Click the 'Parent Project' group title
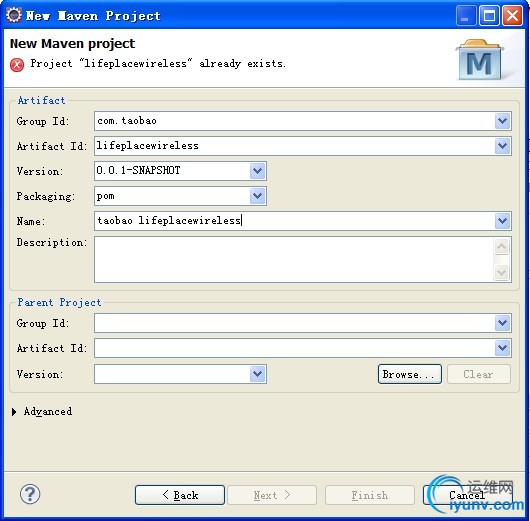The width and height of the screenshot is (530, 521). click(59, 302)
